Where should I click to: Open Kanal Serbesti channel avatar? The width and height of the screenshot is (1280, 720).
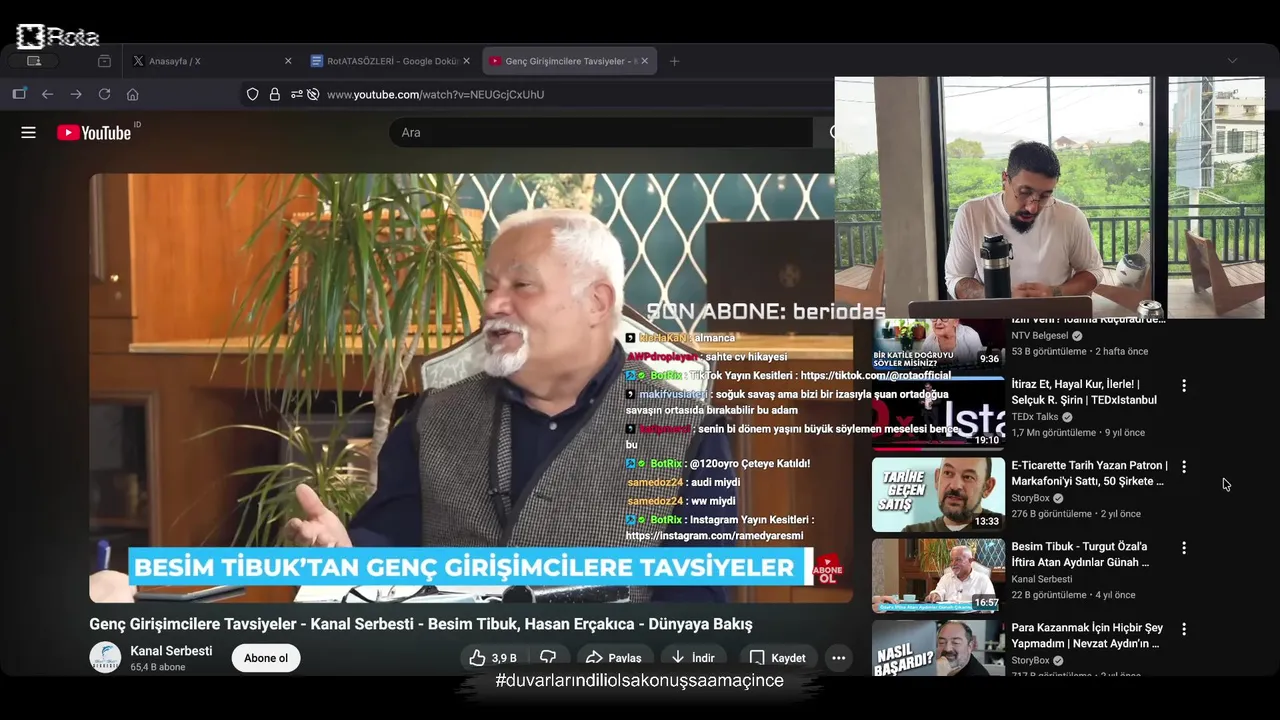pyautogui.click(x=105, y=657)
